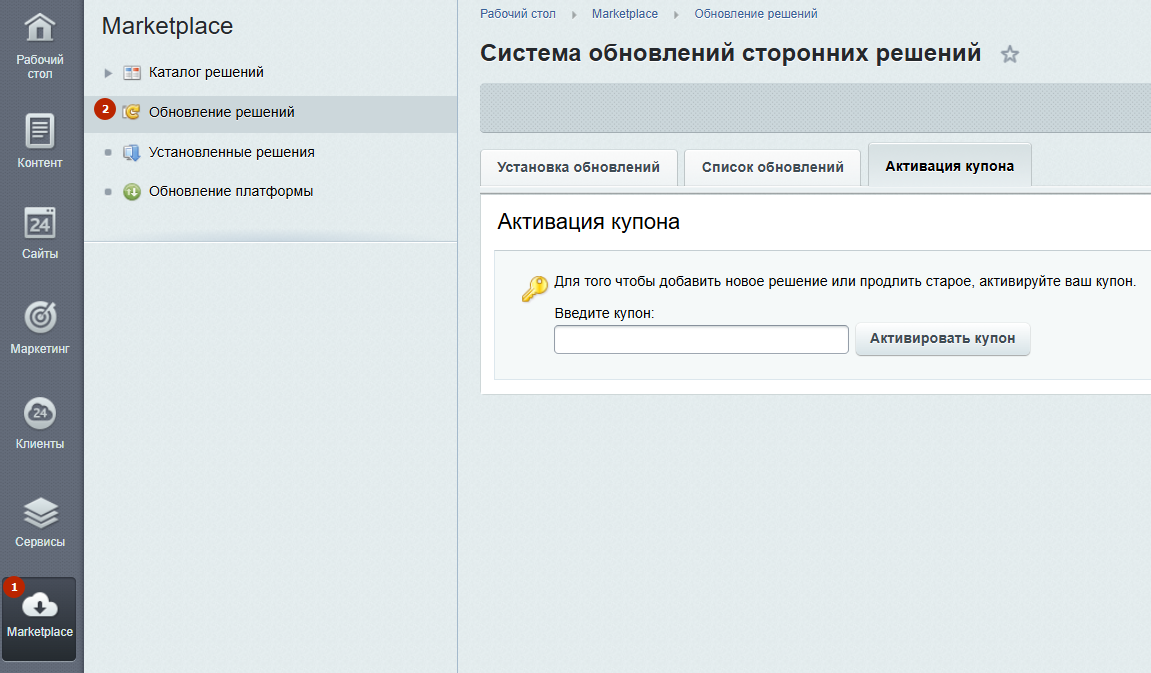Click inside the coupon input field
This screenshot has height=673, width=1151.
click(x=700, y=339)
